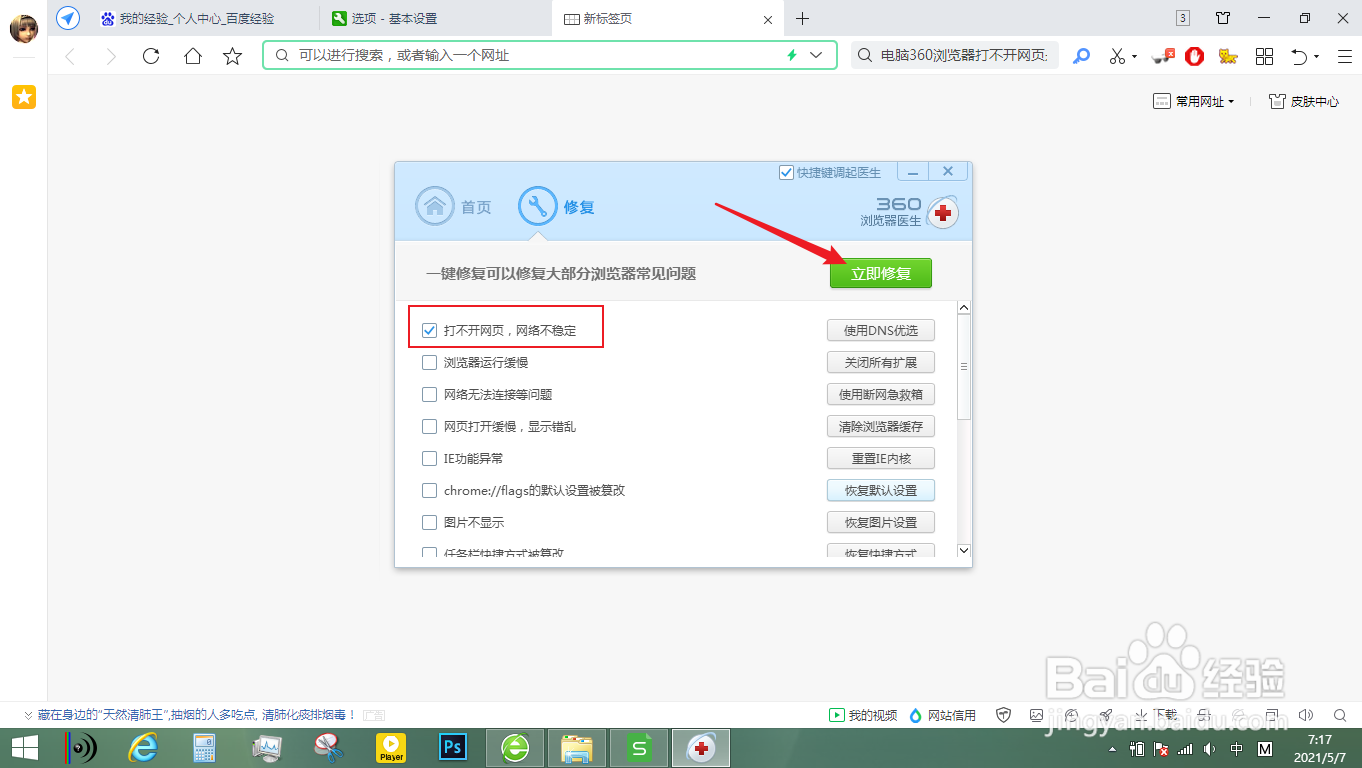The image size is (1362, 768).
Task: Click '使用断网急救箱' button
Action: point(881,394)
